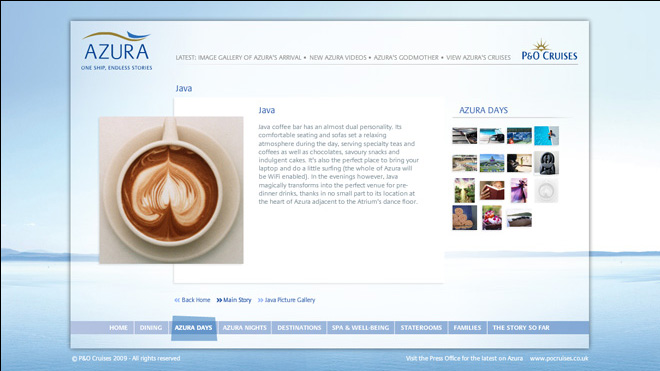Click the large latte art coffee image
This screenshot has height=371, width=660.
pos(171,190)
